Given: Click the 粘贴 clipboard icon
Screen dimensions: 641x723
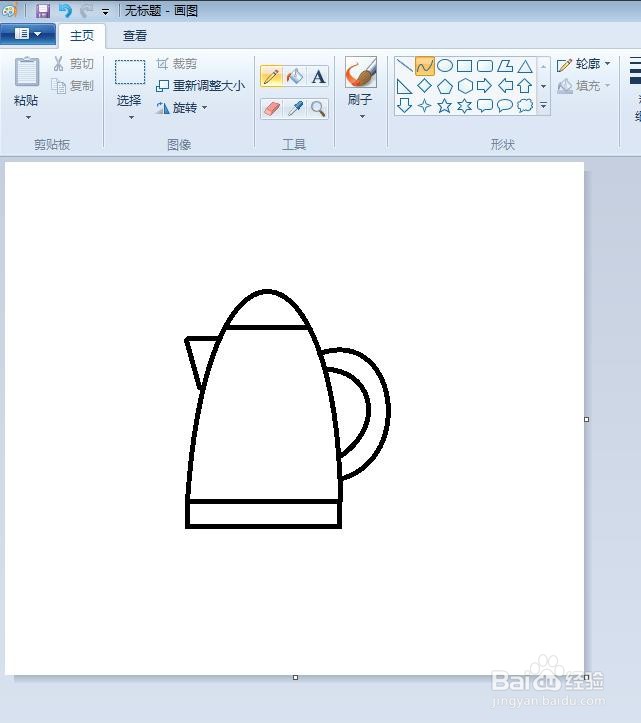Looking at the screenshot, I should tap(27, 72).
